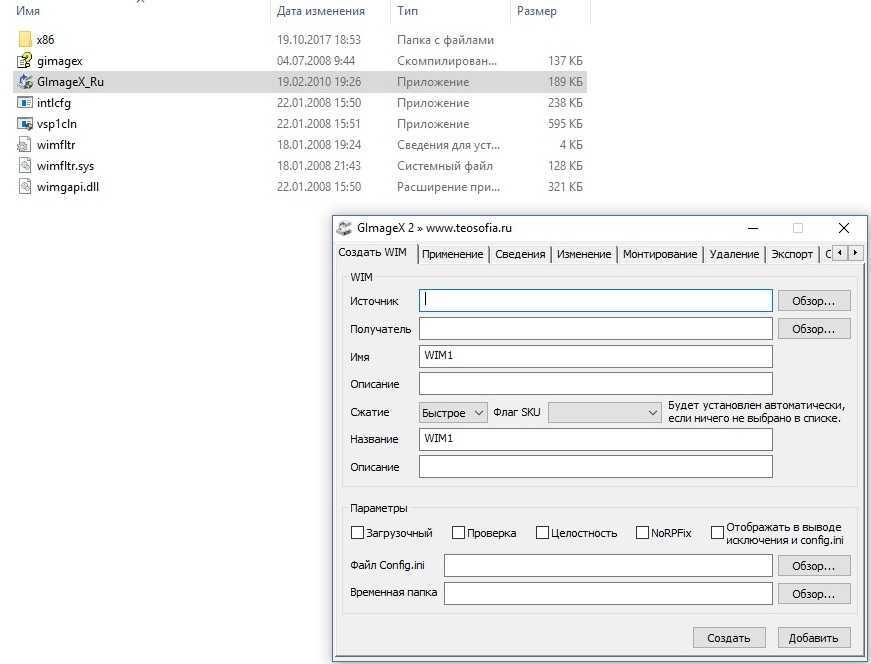This screenshot has height=664, width=871.
Task: Select the wimgapi.dll file icon
Action: (26, 187)
